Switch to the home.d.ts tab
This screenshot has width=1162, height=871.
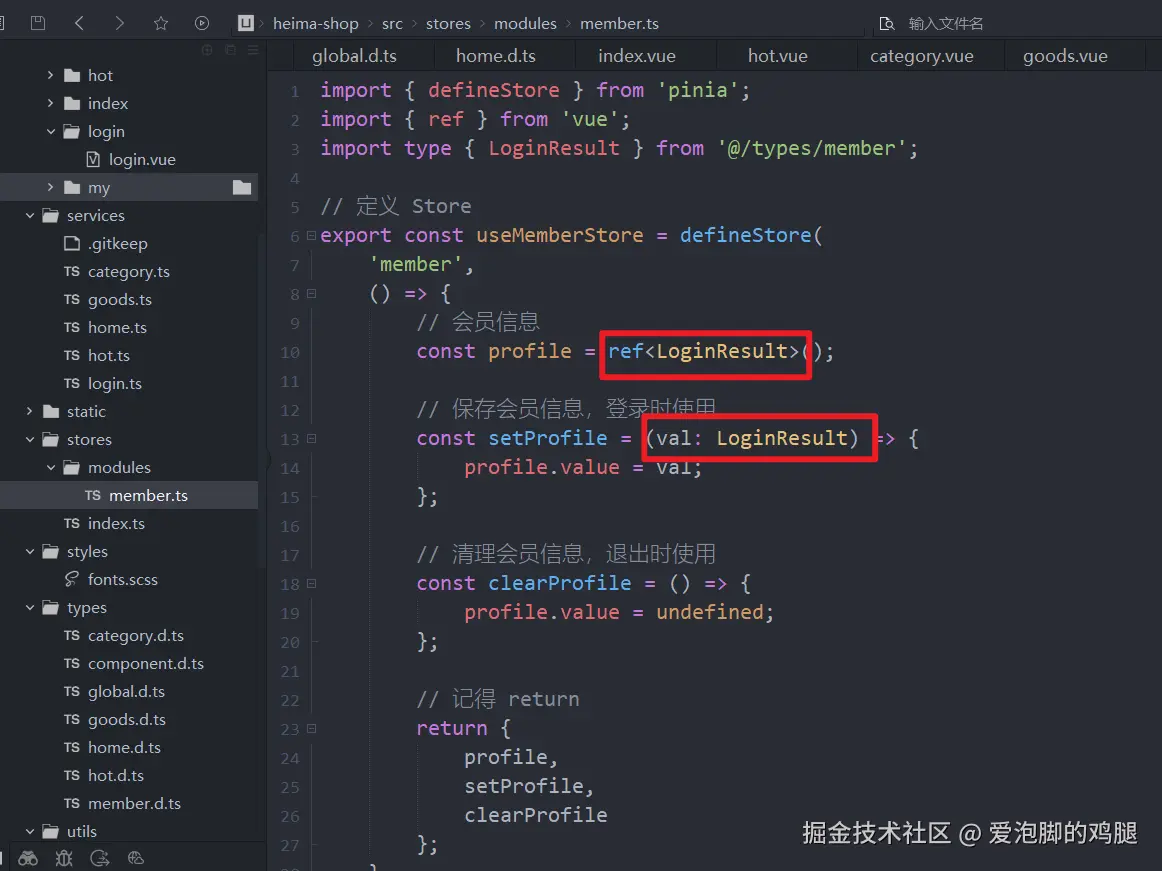coord(496,56)
